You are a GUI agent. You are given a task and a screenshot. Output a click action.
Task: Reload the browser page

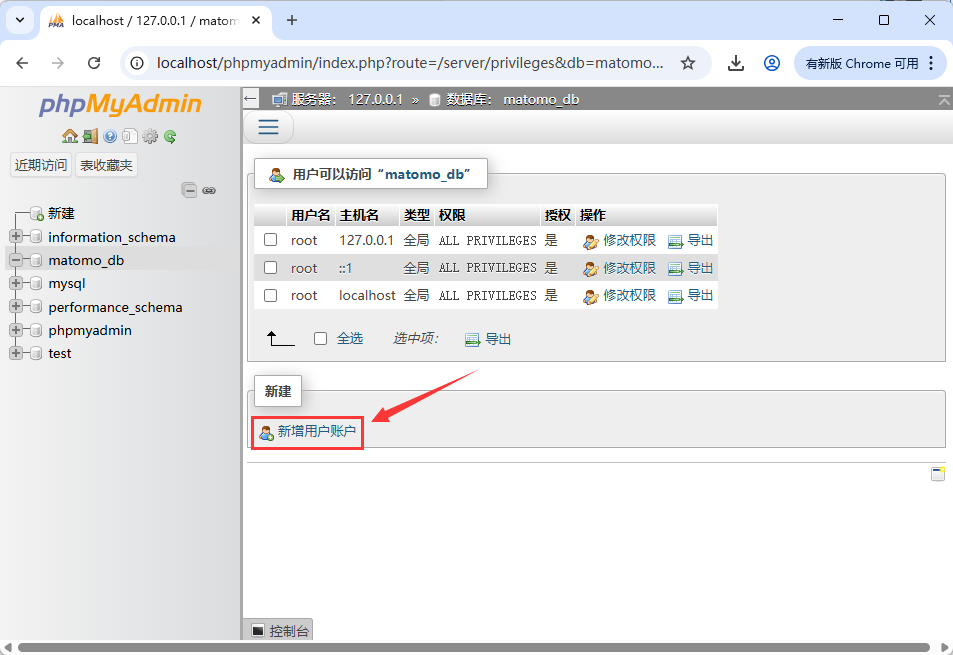[x=94, y=63]
